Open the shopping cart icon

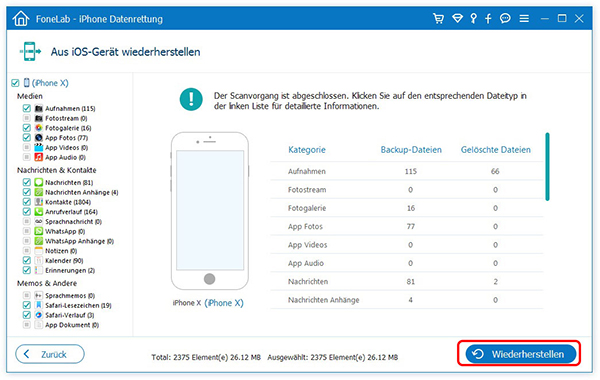pos(439,18)
